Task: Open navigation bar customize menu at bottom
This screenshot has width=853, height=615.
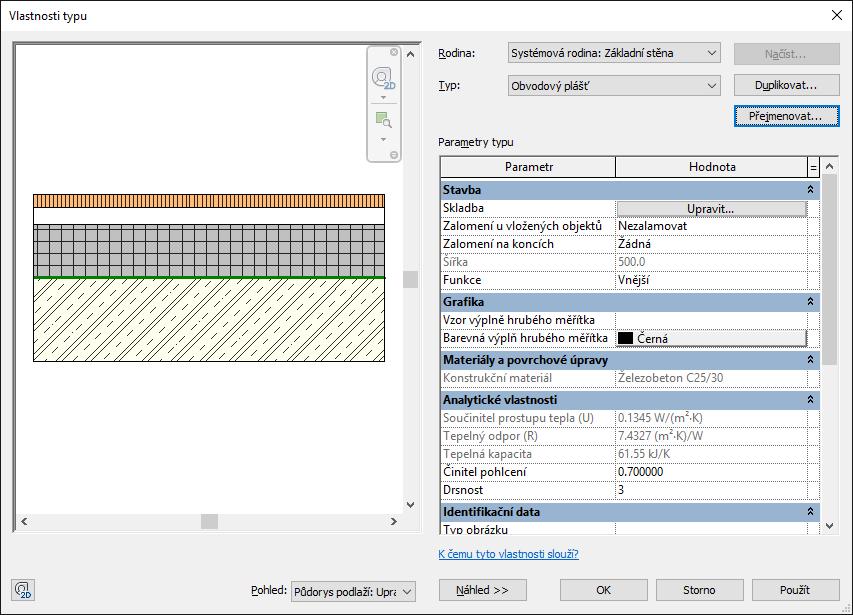Action: [x=394, y=155]
